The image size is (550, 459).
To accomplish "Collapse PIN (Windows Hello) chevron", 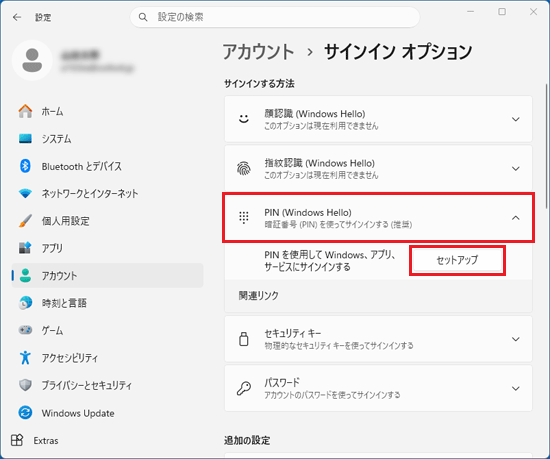I will coord(515,218).
